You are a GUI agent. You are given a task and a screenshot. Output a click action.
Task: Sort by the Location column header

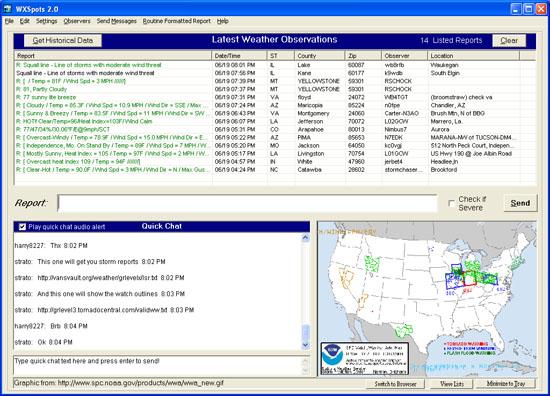coord(474,56)
